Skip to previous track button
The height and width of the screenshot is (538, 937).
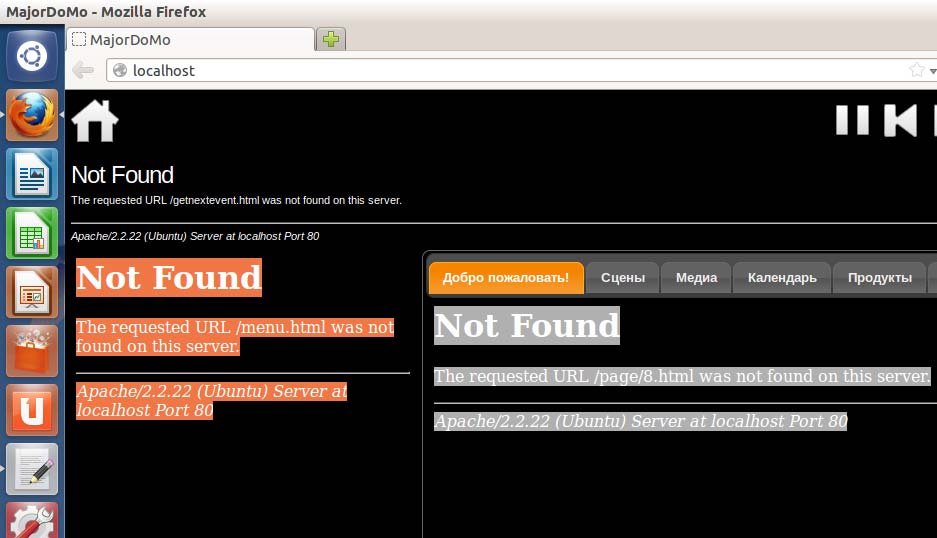(901, 120)
